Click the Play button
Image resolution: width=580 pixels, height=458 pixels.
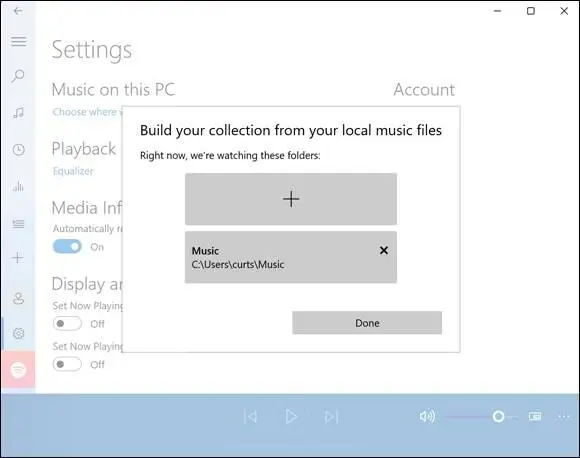(x=291, y=417)
